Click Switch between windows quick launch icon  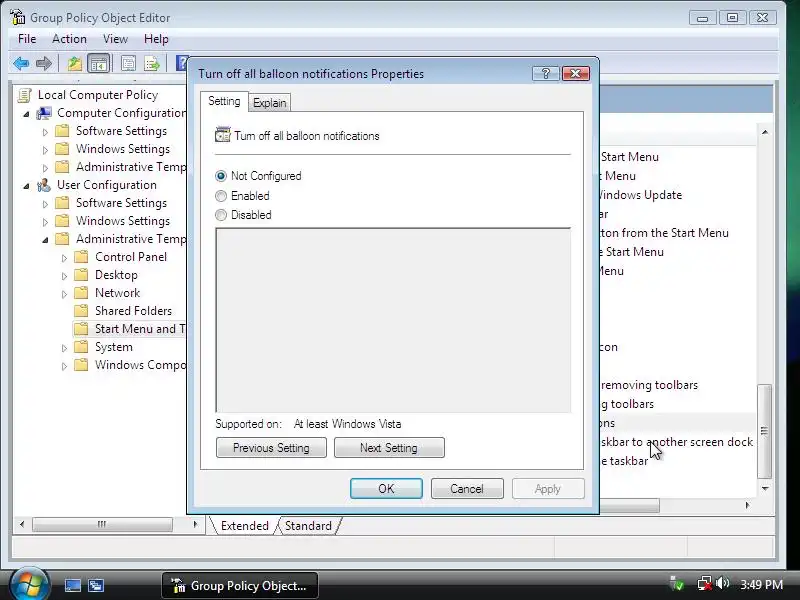(x=96, y=585)
